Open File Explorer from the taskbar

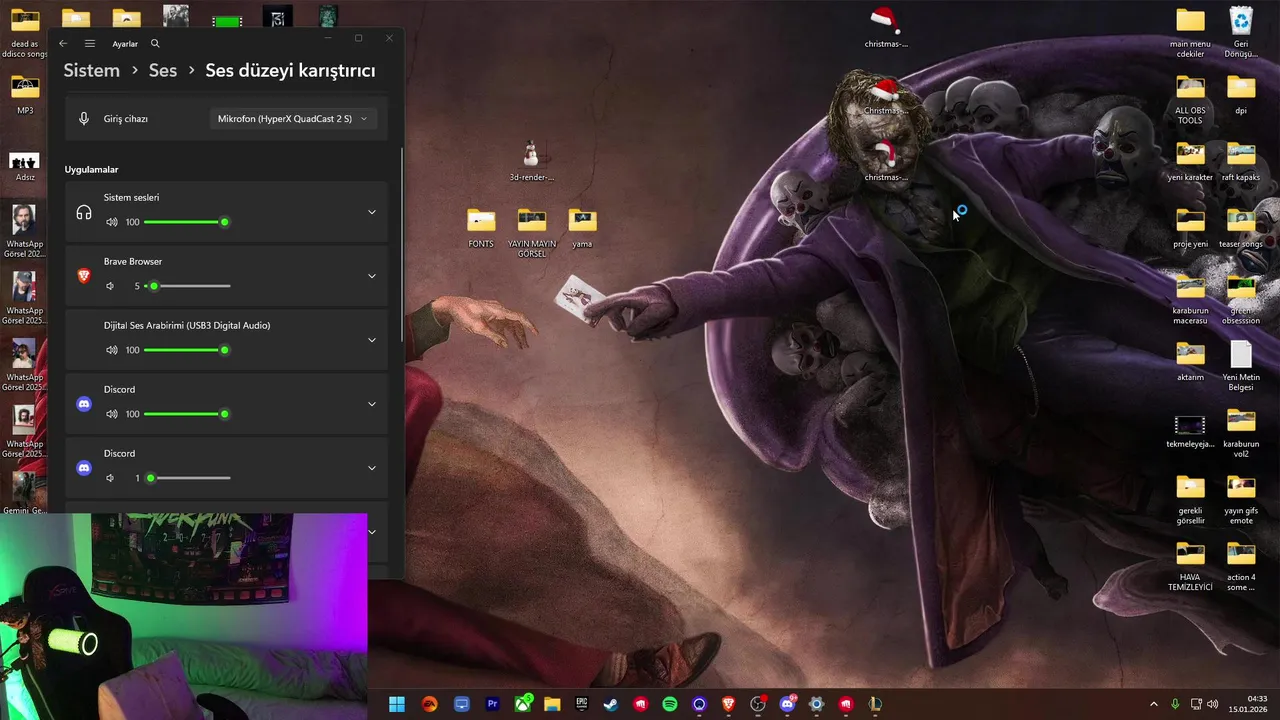(552, 704)
